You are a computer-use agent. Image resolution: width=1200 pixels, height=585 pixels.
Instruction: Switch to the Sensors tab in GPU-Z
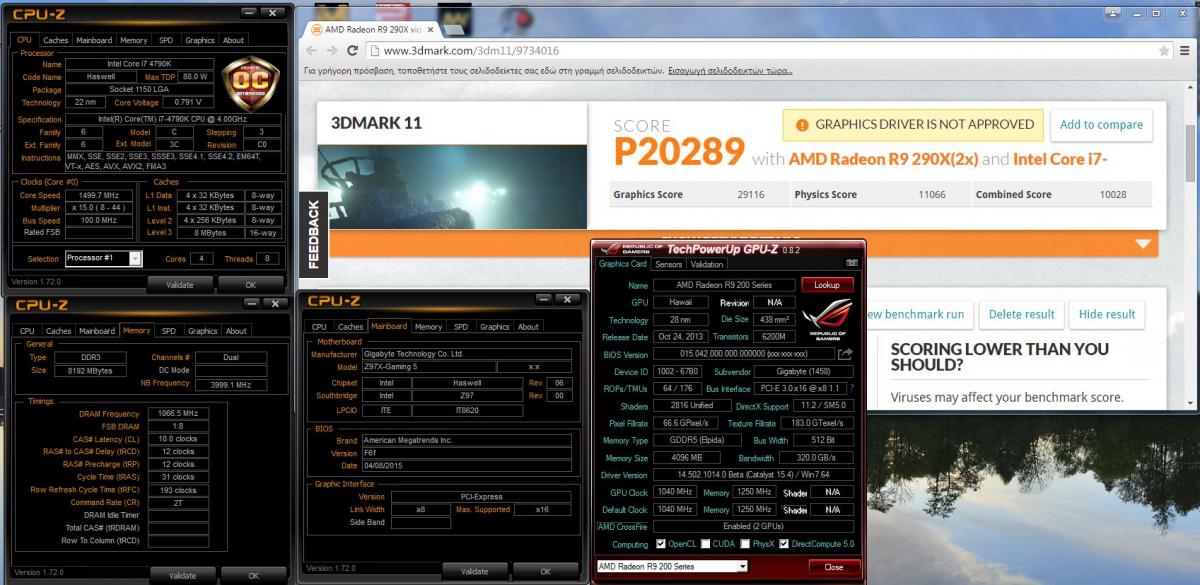[x=667, y=265]
